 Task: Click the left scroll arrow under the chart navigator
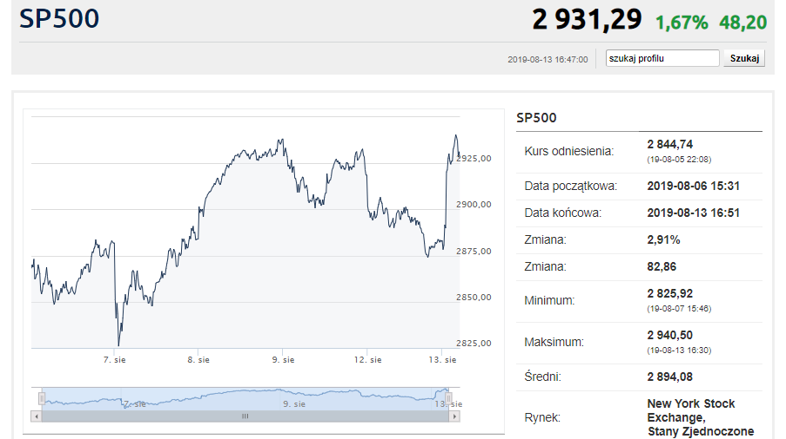36,416
